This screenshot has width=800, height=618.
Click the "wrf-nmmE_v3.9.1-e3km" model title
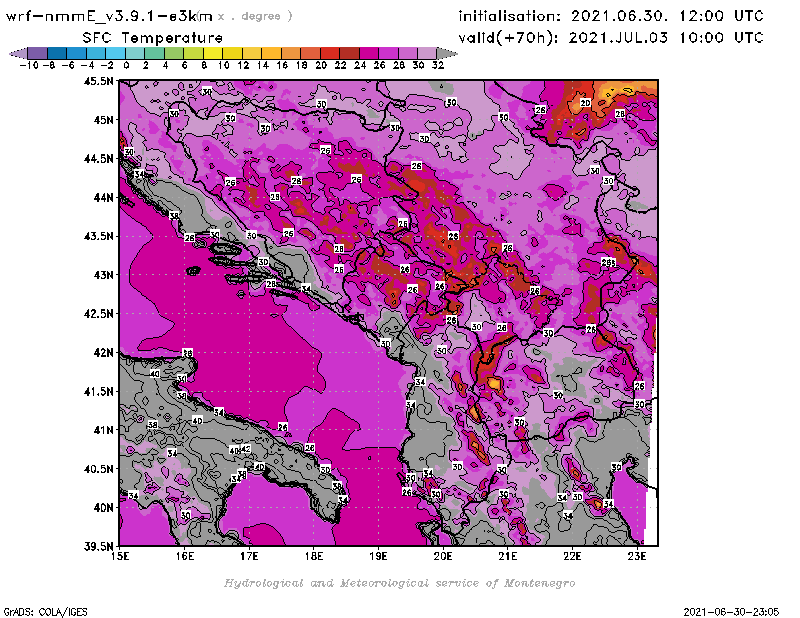[x=109, y=16]
